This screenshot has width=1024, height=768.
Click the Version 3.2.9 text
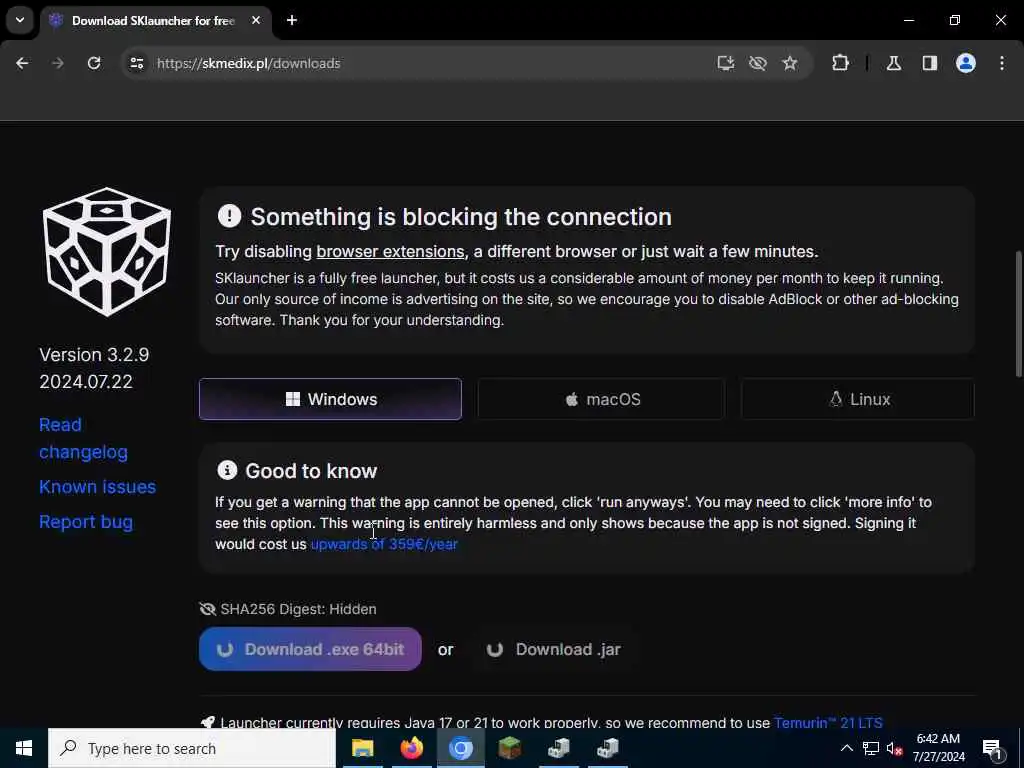94,355
